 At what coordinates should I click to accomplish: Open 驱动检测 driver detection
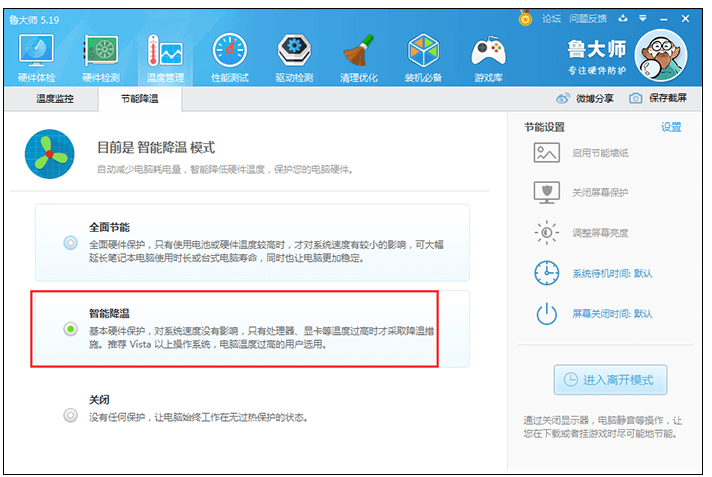(x=294, y=59)
